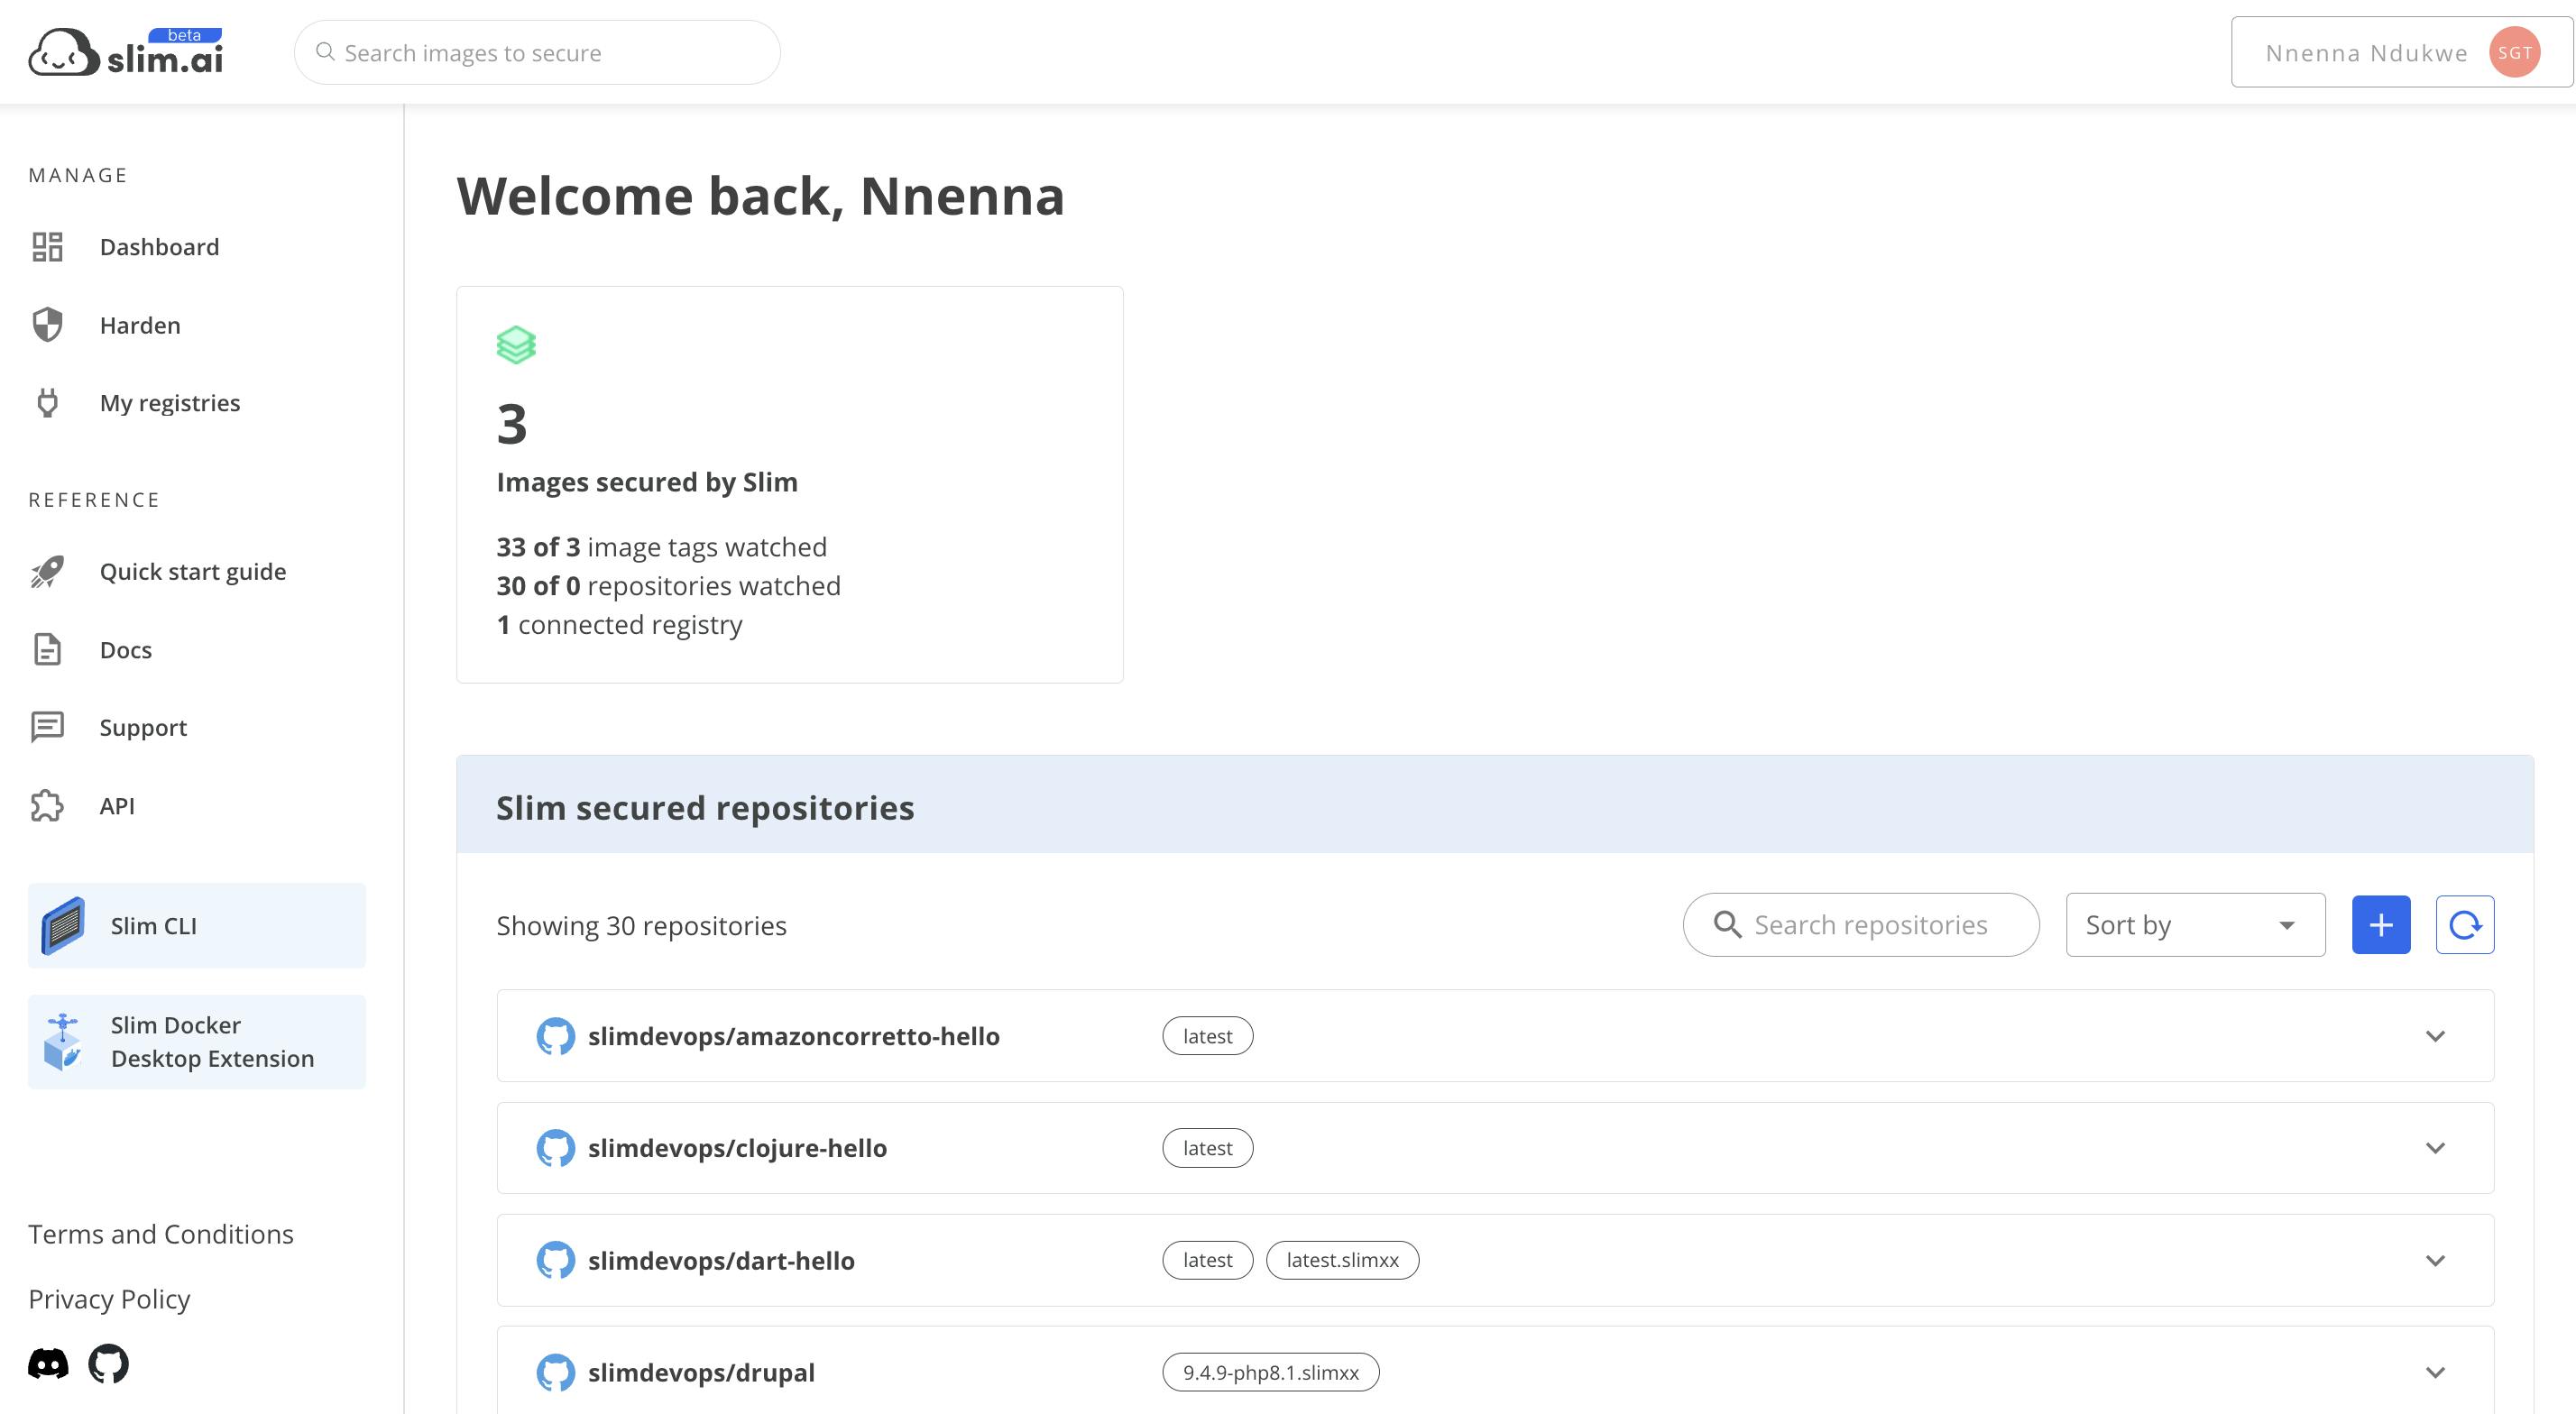Click the beta badge on logo
The image size is (2576, 1414).
[x=185, y=35]
